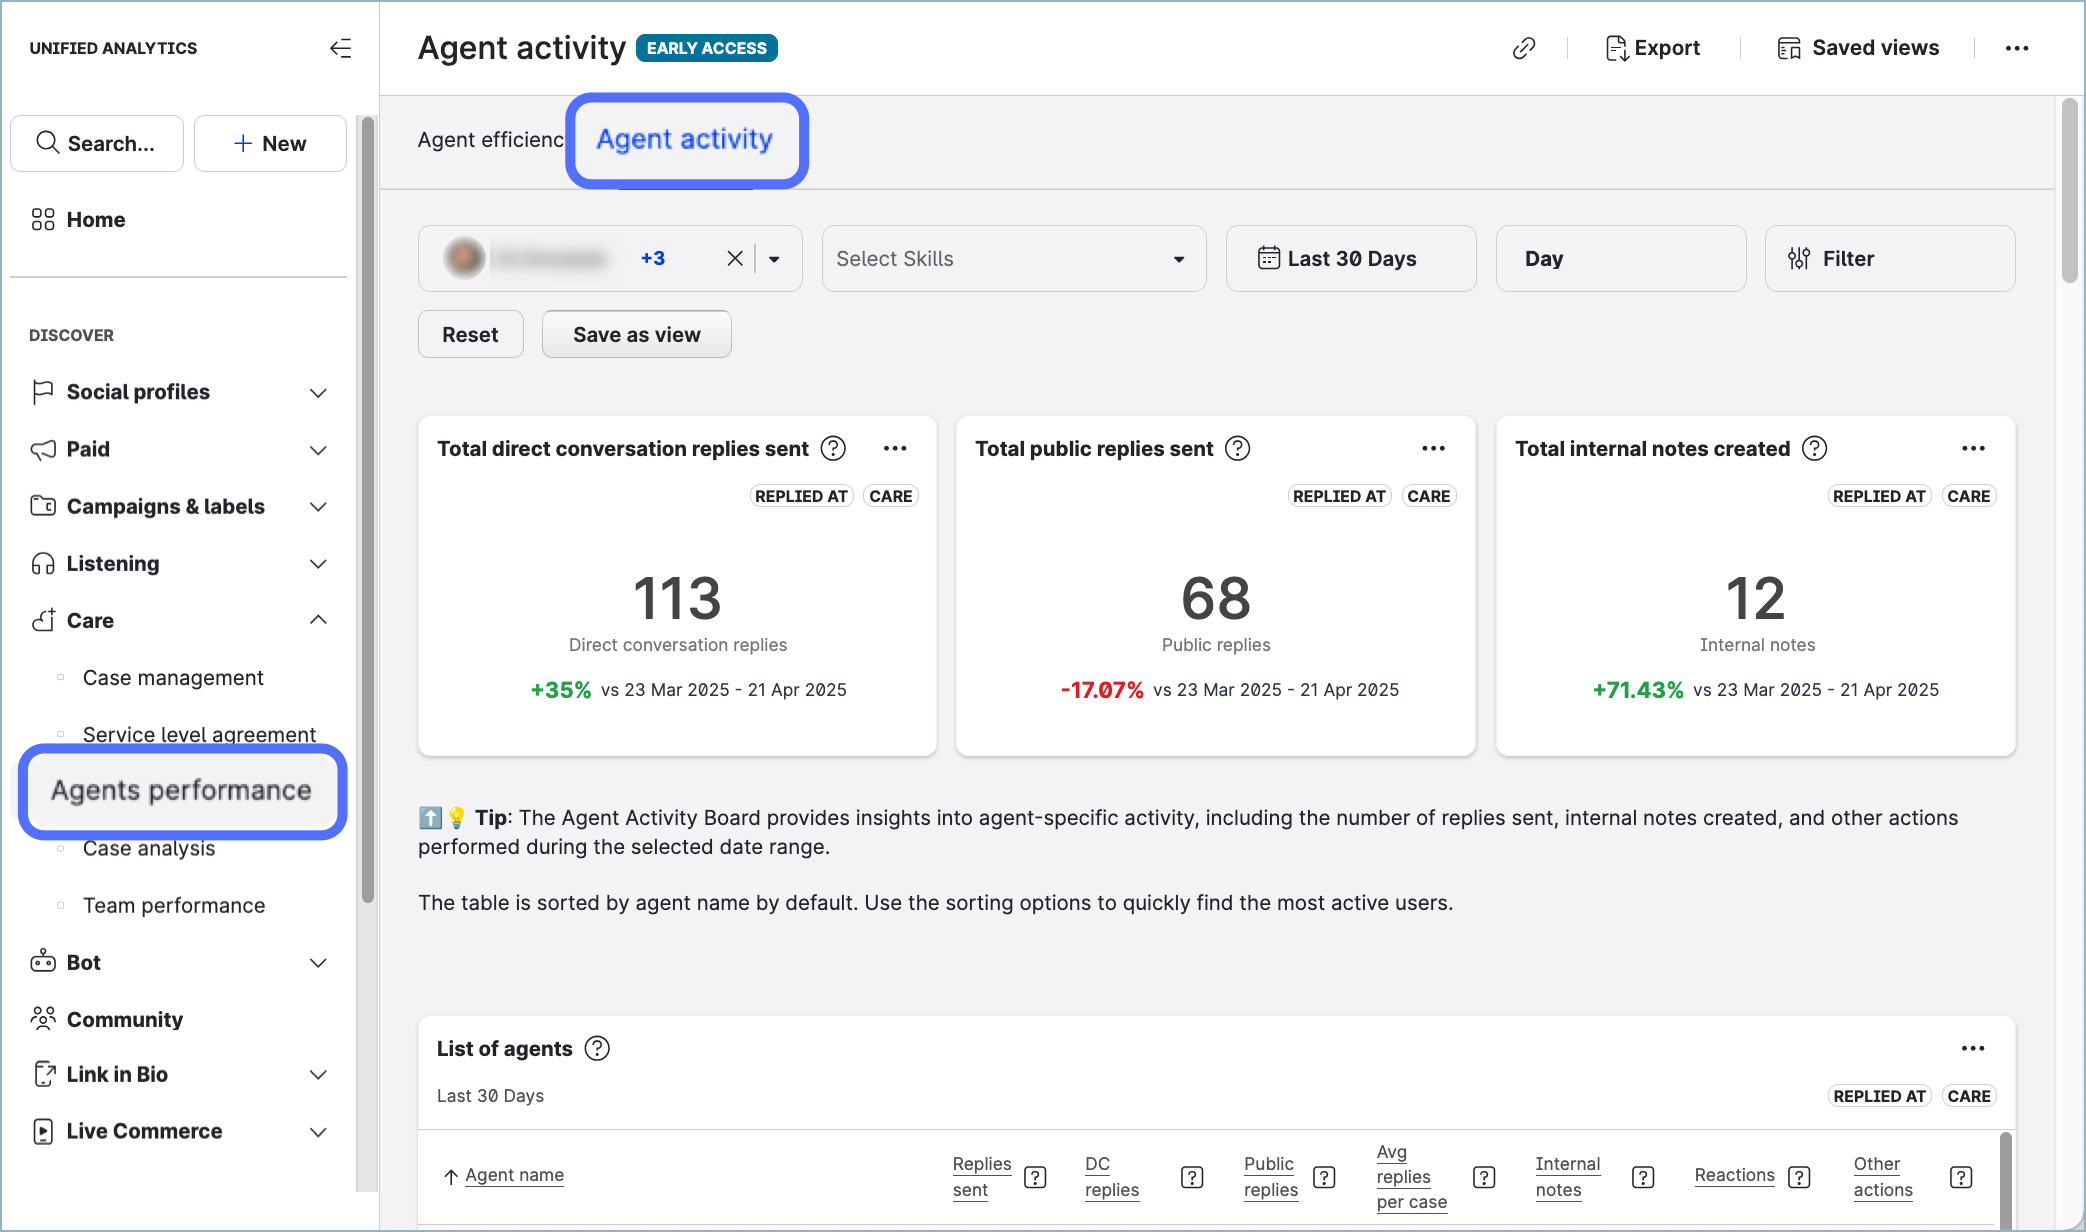Screen dimensions: 2086x1232
Task: Click help icon for Reactions column
Action: (1799, 1177)
